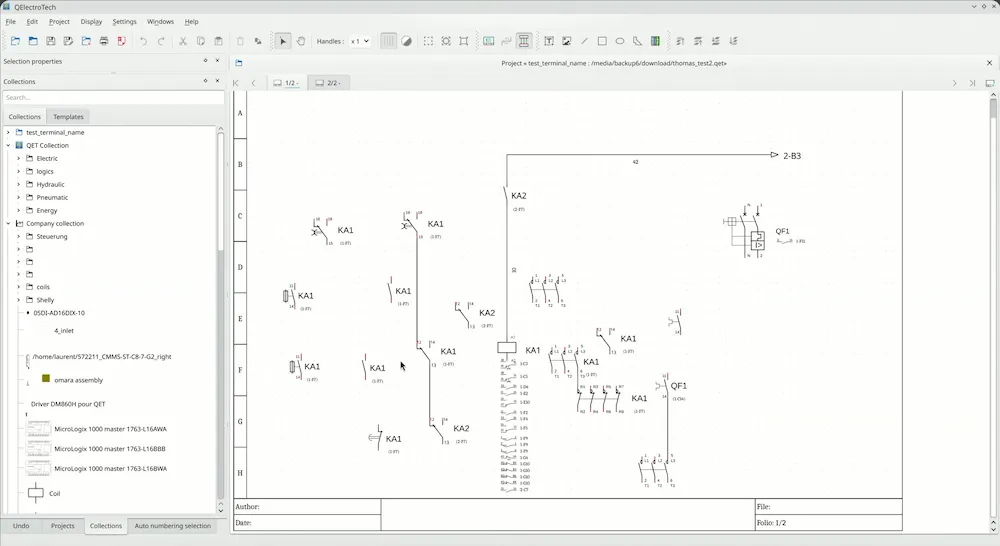This screenshot has width=1000, height=546.
Task: Expand the Pneumatic folder
Action: coord(18,198)
